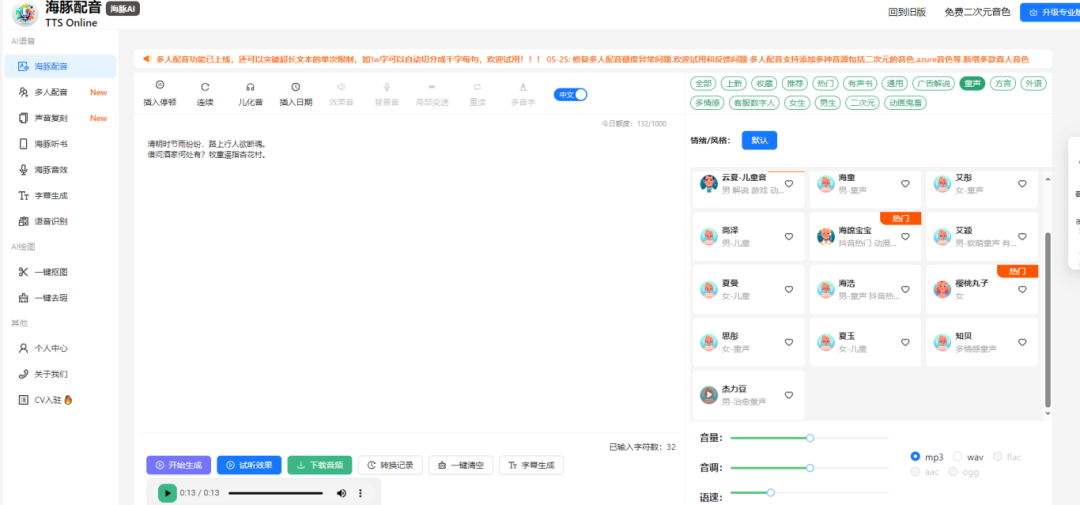Open 转换记录 history
The image size is (1080, 505).
tap(391, 465)
